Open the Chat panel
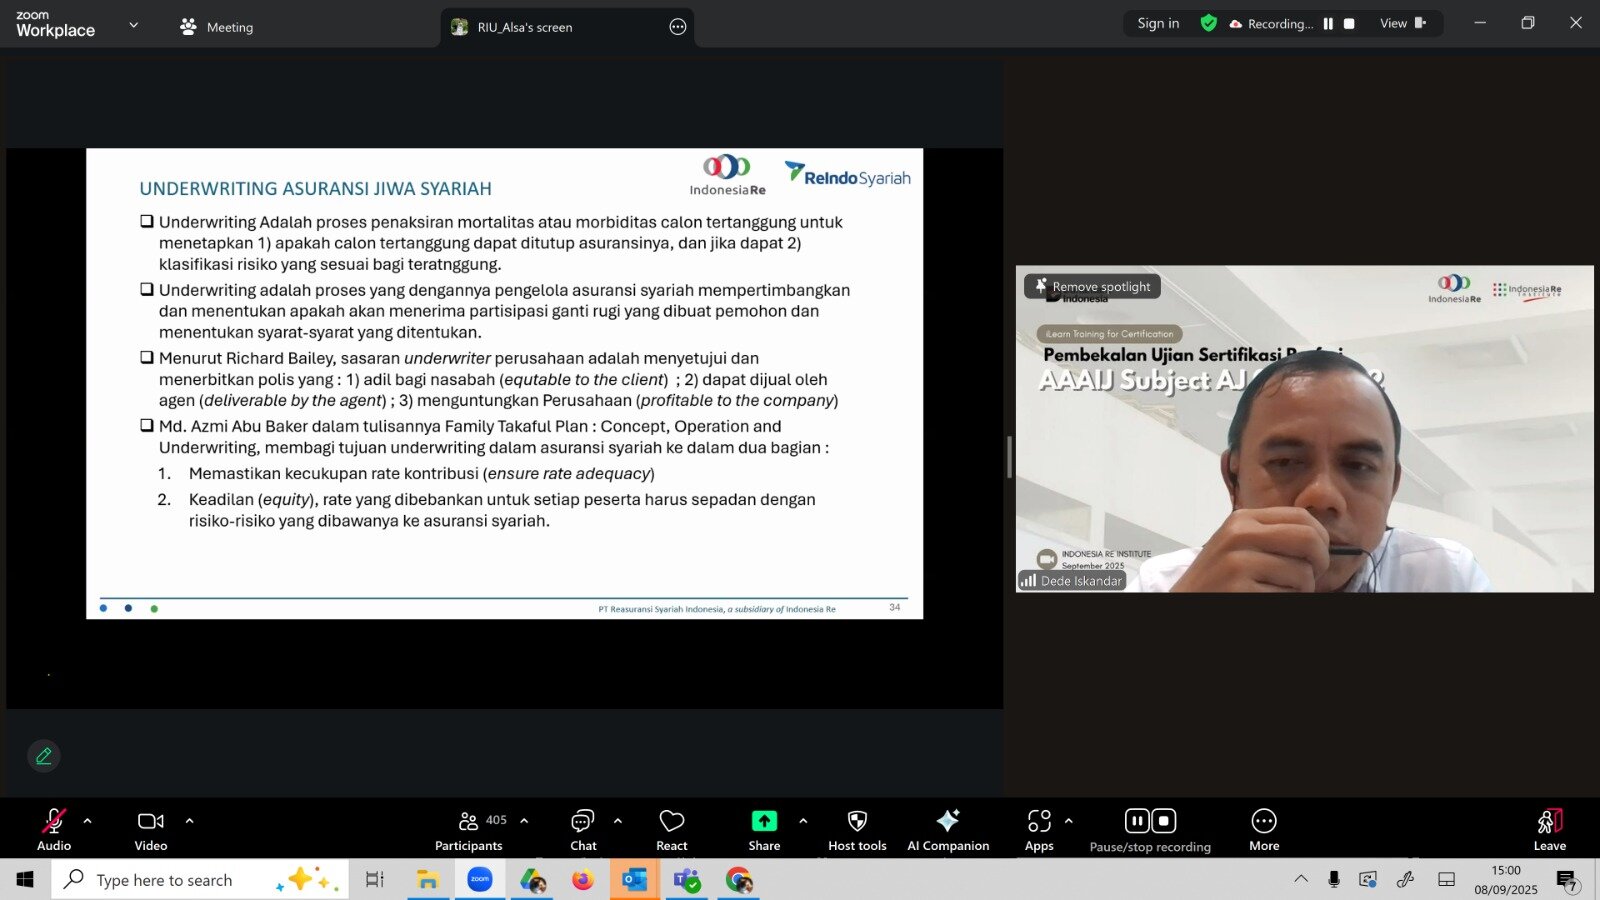 click(583, 829)
